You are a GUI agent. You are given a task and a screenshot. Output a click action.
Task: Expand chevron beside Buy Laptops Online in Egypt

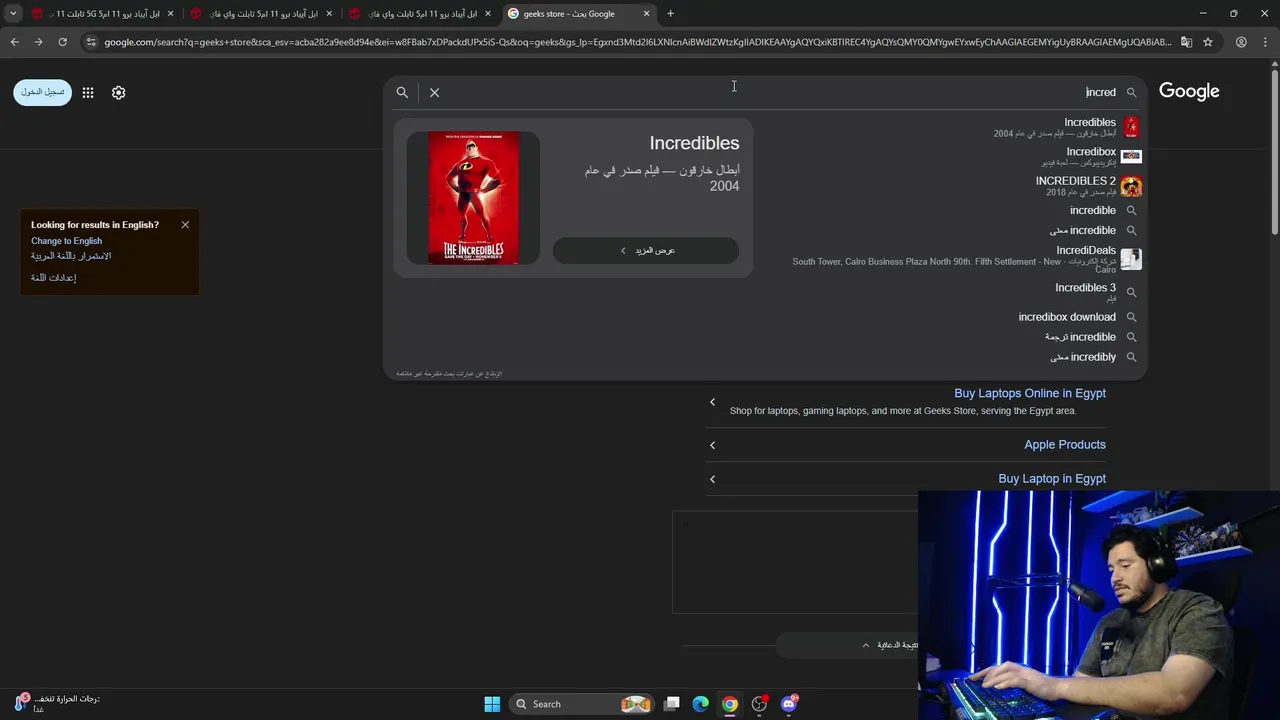click(712, 402)
